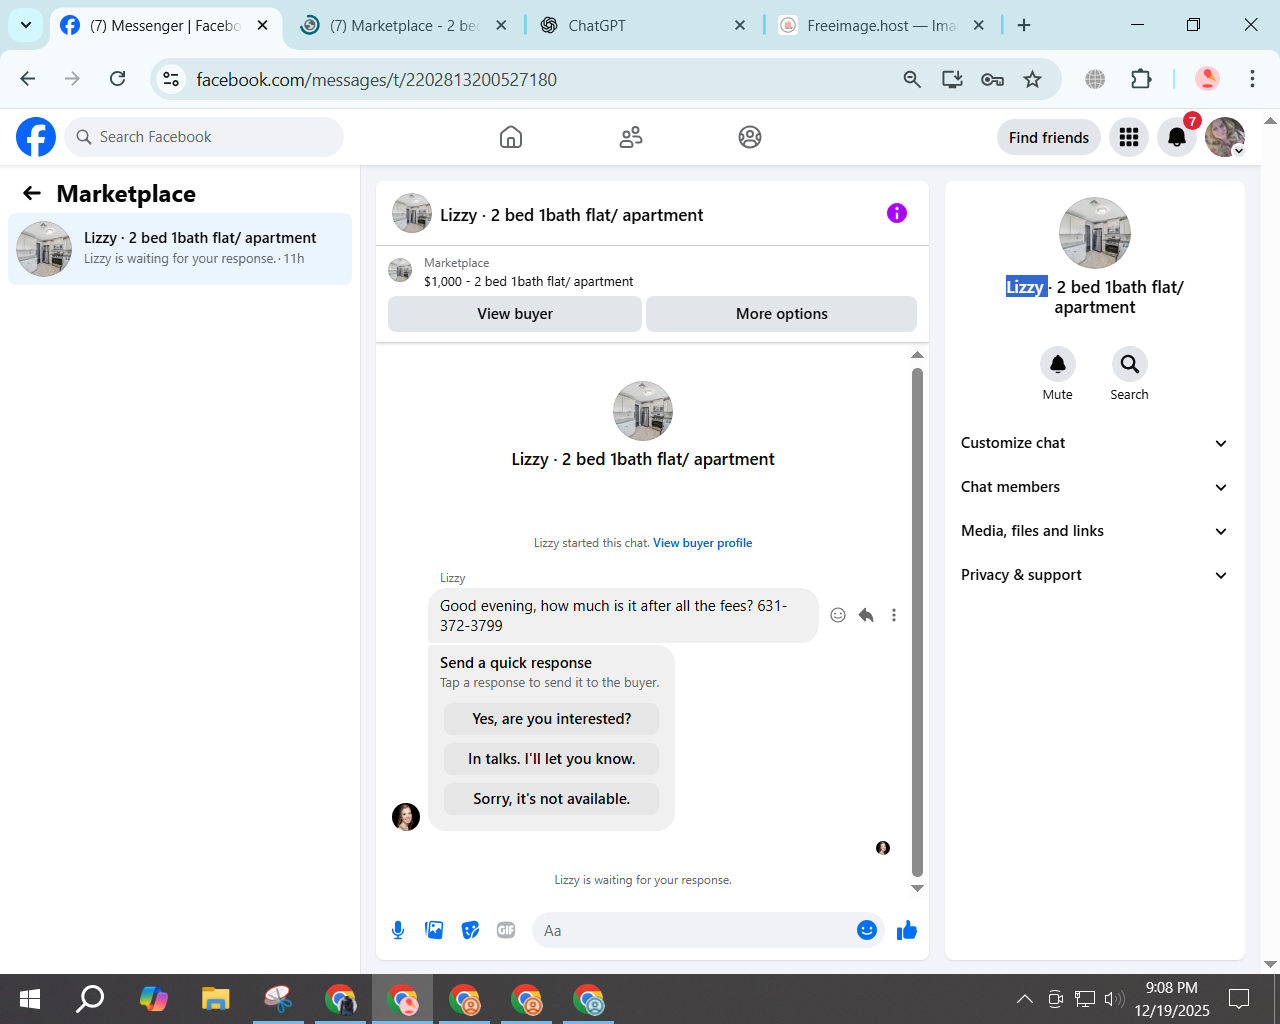
Task: Click the browser address bar URL
Action: 376,79
